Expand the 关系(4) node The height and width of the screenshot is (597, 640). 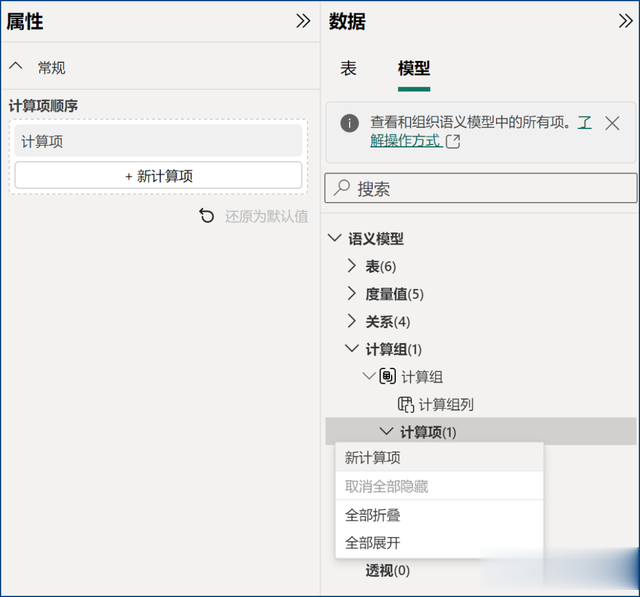click(352, 321)
